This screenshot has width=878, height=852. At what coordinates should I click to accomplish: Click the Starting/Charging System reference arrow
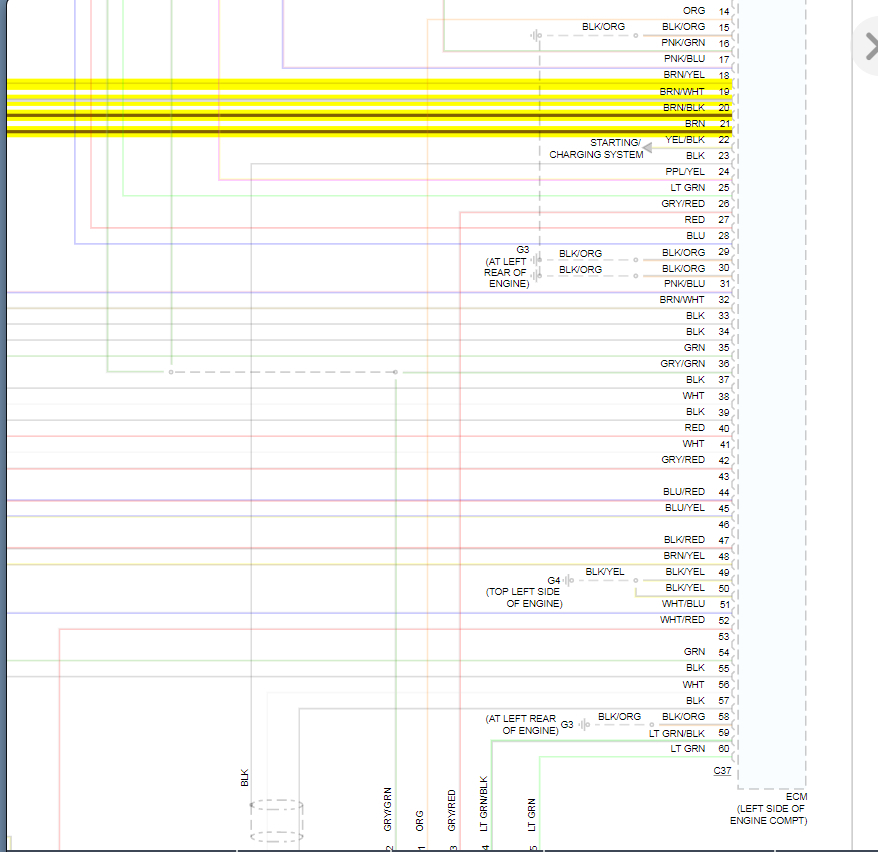click(648, 148)
